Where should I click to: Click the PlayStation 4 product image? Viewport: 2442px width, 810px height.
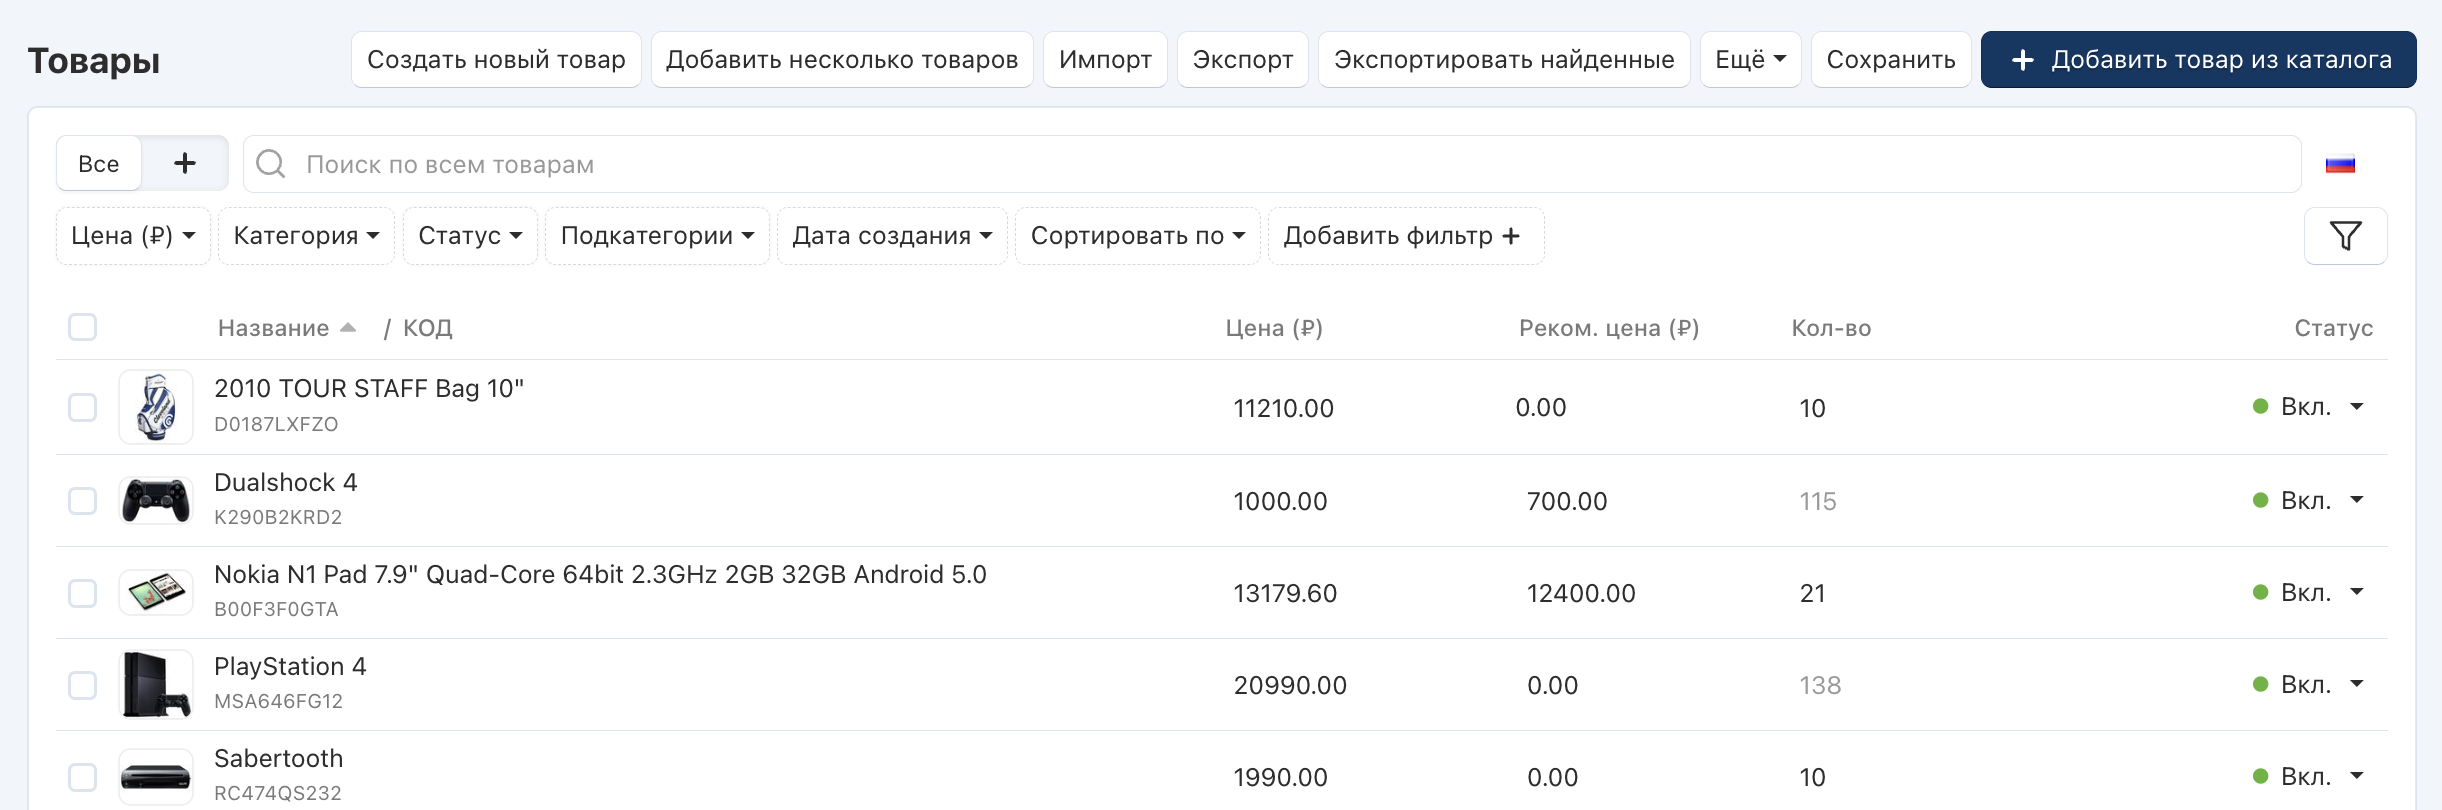pyautogui.click(x=156, y=685)
